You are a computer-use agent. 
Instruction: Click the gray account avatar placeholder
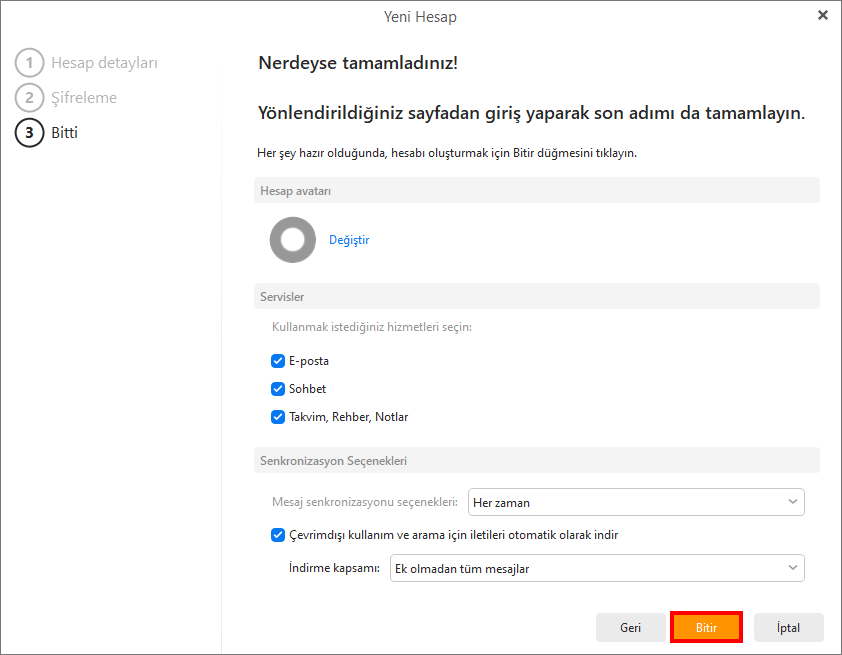coord(293,240)
